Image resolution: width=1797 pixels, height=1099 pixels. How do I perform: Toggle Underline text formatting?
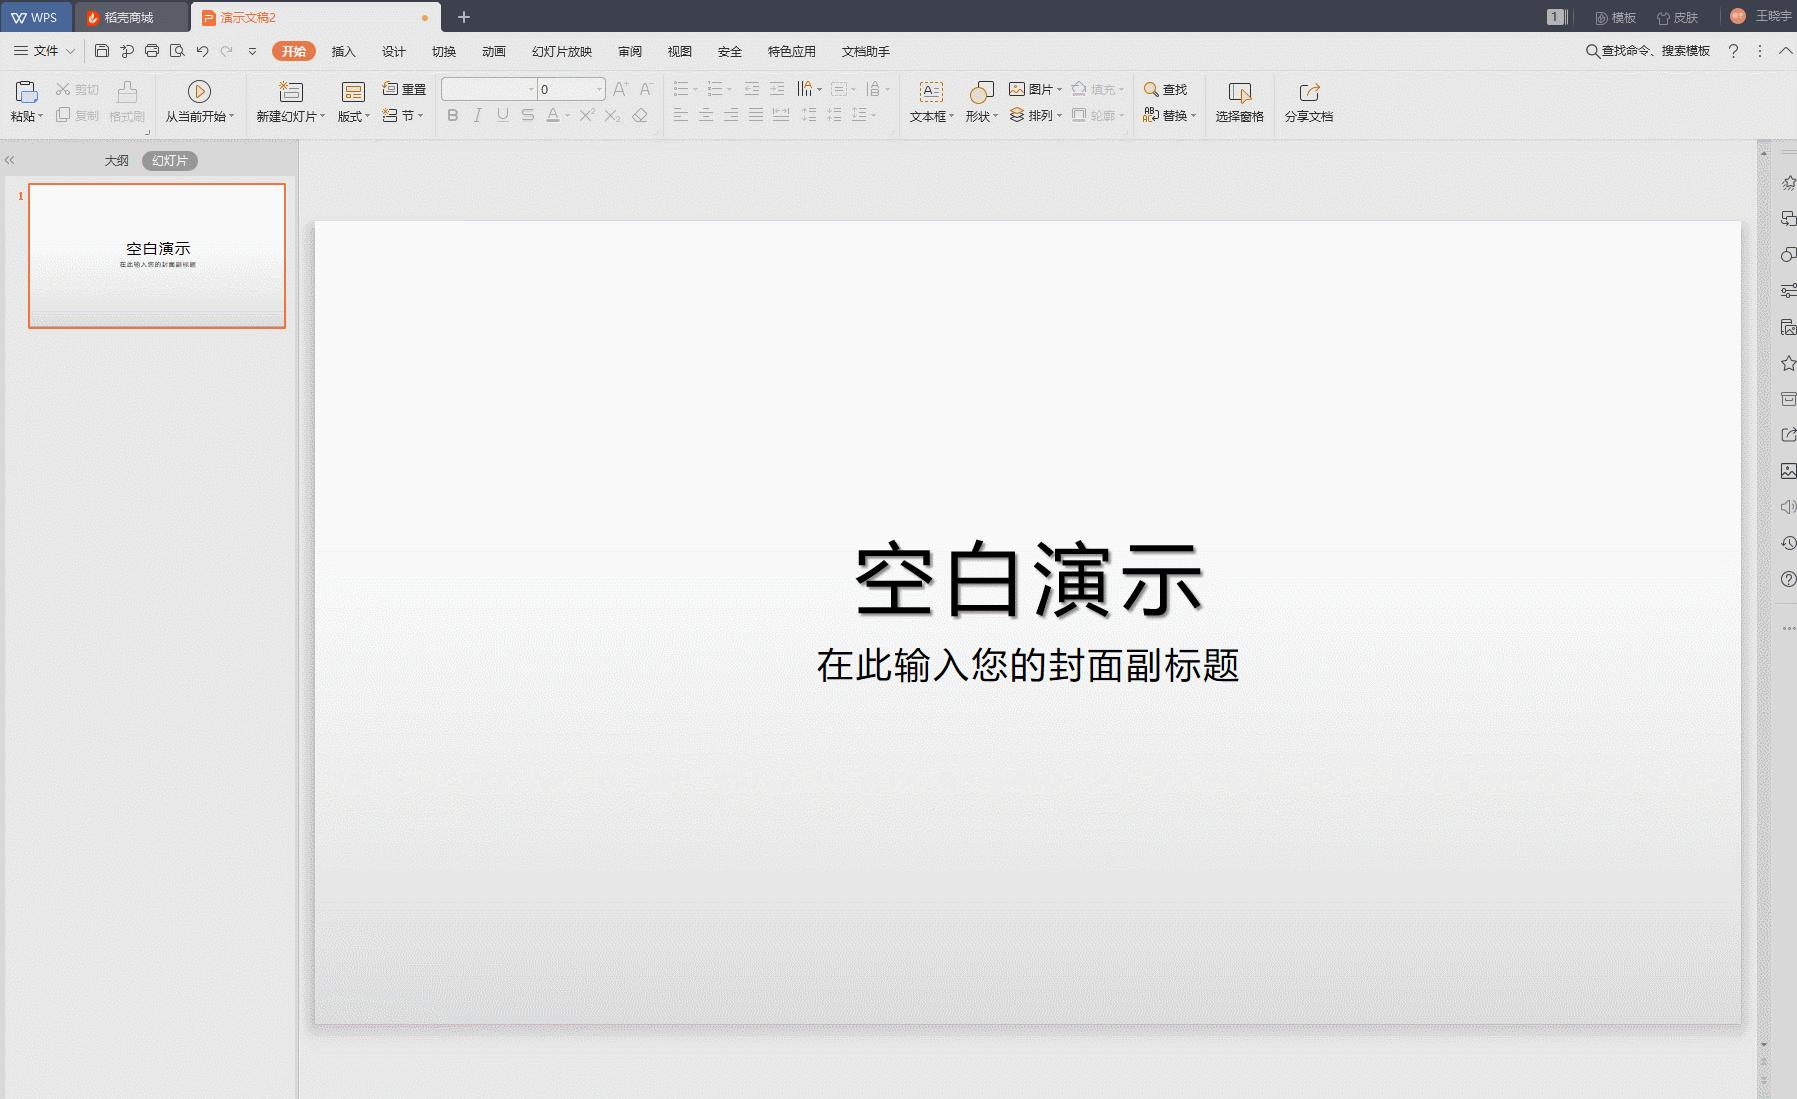pyautogui.click(x=503, y=116)
